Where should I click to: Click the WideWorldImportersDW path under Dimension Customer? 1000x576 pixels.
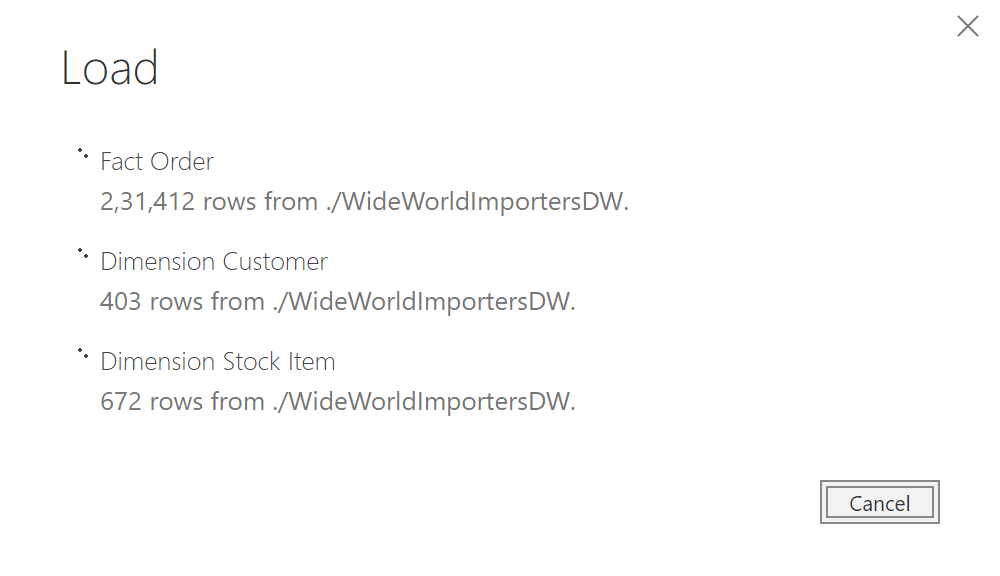pos(424,302)
